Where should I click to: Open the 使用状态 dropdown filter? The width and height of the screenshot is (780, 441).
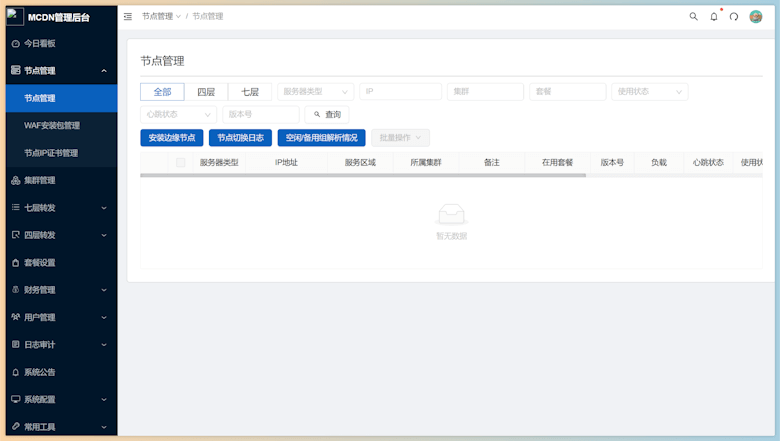650,91
